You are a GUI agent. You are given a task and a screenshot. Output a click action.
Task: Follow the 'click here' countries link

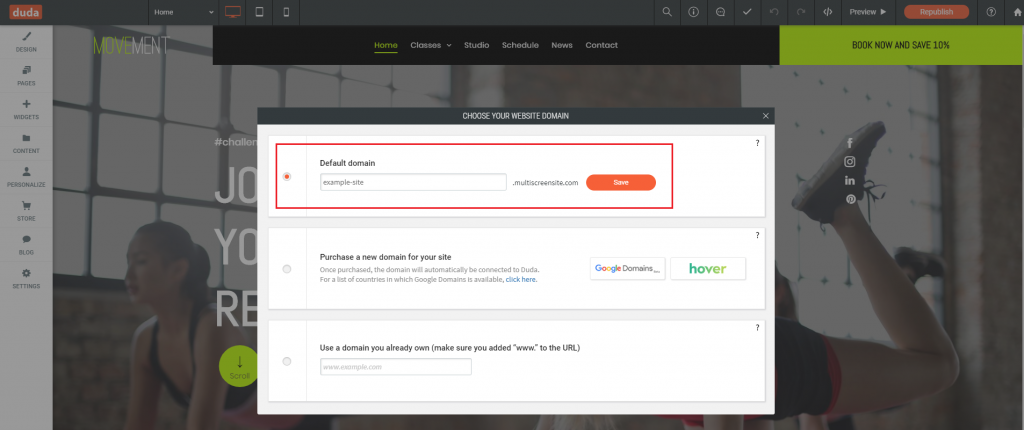pos(521,279)
